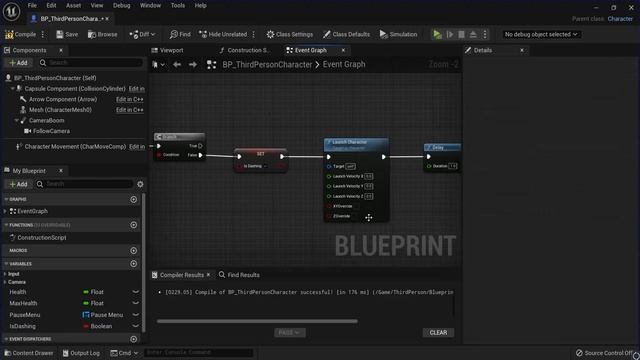Open the Asset menu
The image size is (640, 360).
click(x=73, y=6)
